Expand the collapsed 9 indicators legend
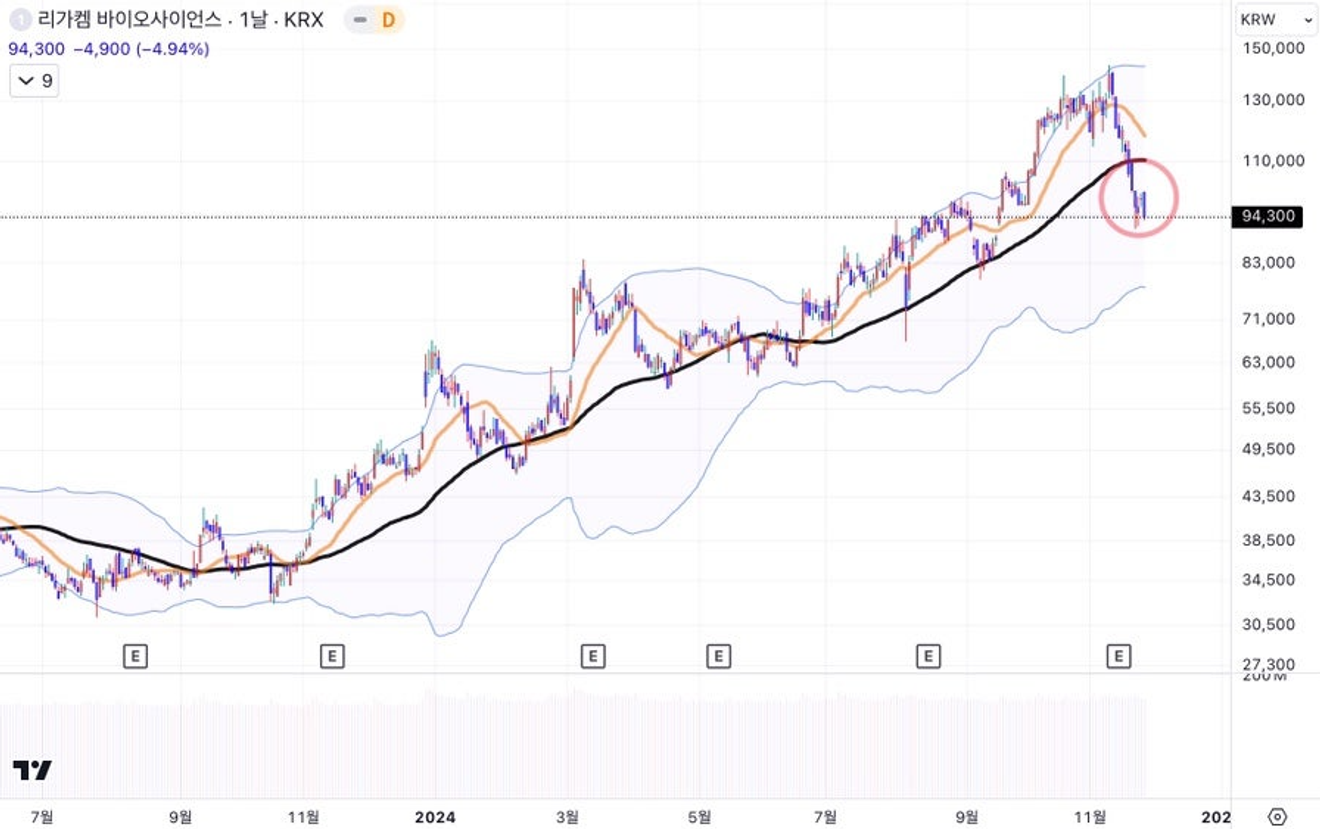 tap(34, 81)
